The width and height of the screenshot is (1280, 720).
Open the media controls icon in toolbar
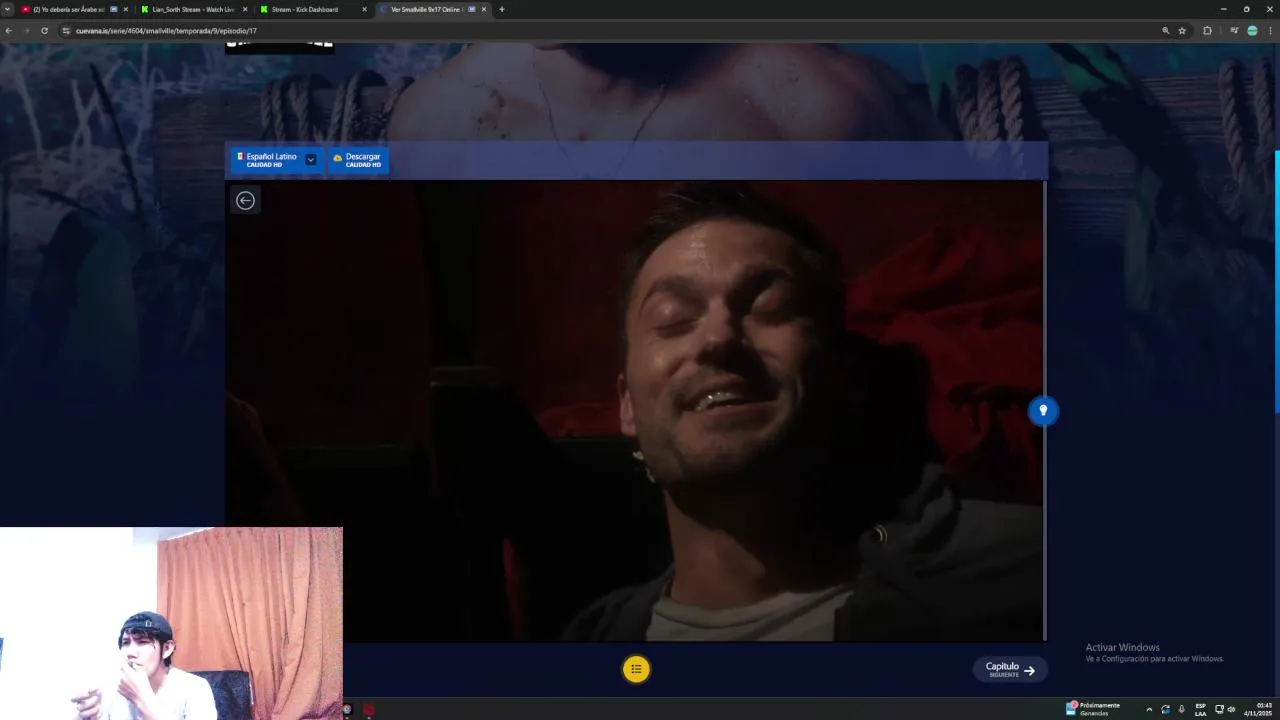1234,31
